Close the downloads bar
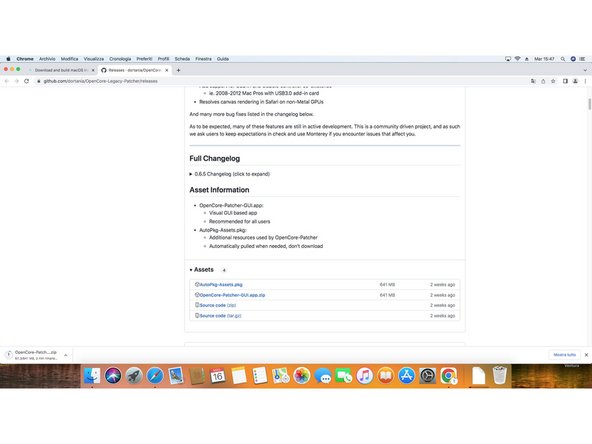The height and width of the screenshot is (444, 592). coord(586,355)
